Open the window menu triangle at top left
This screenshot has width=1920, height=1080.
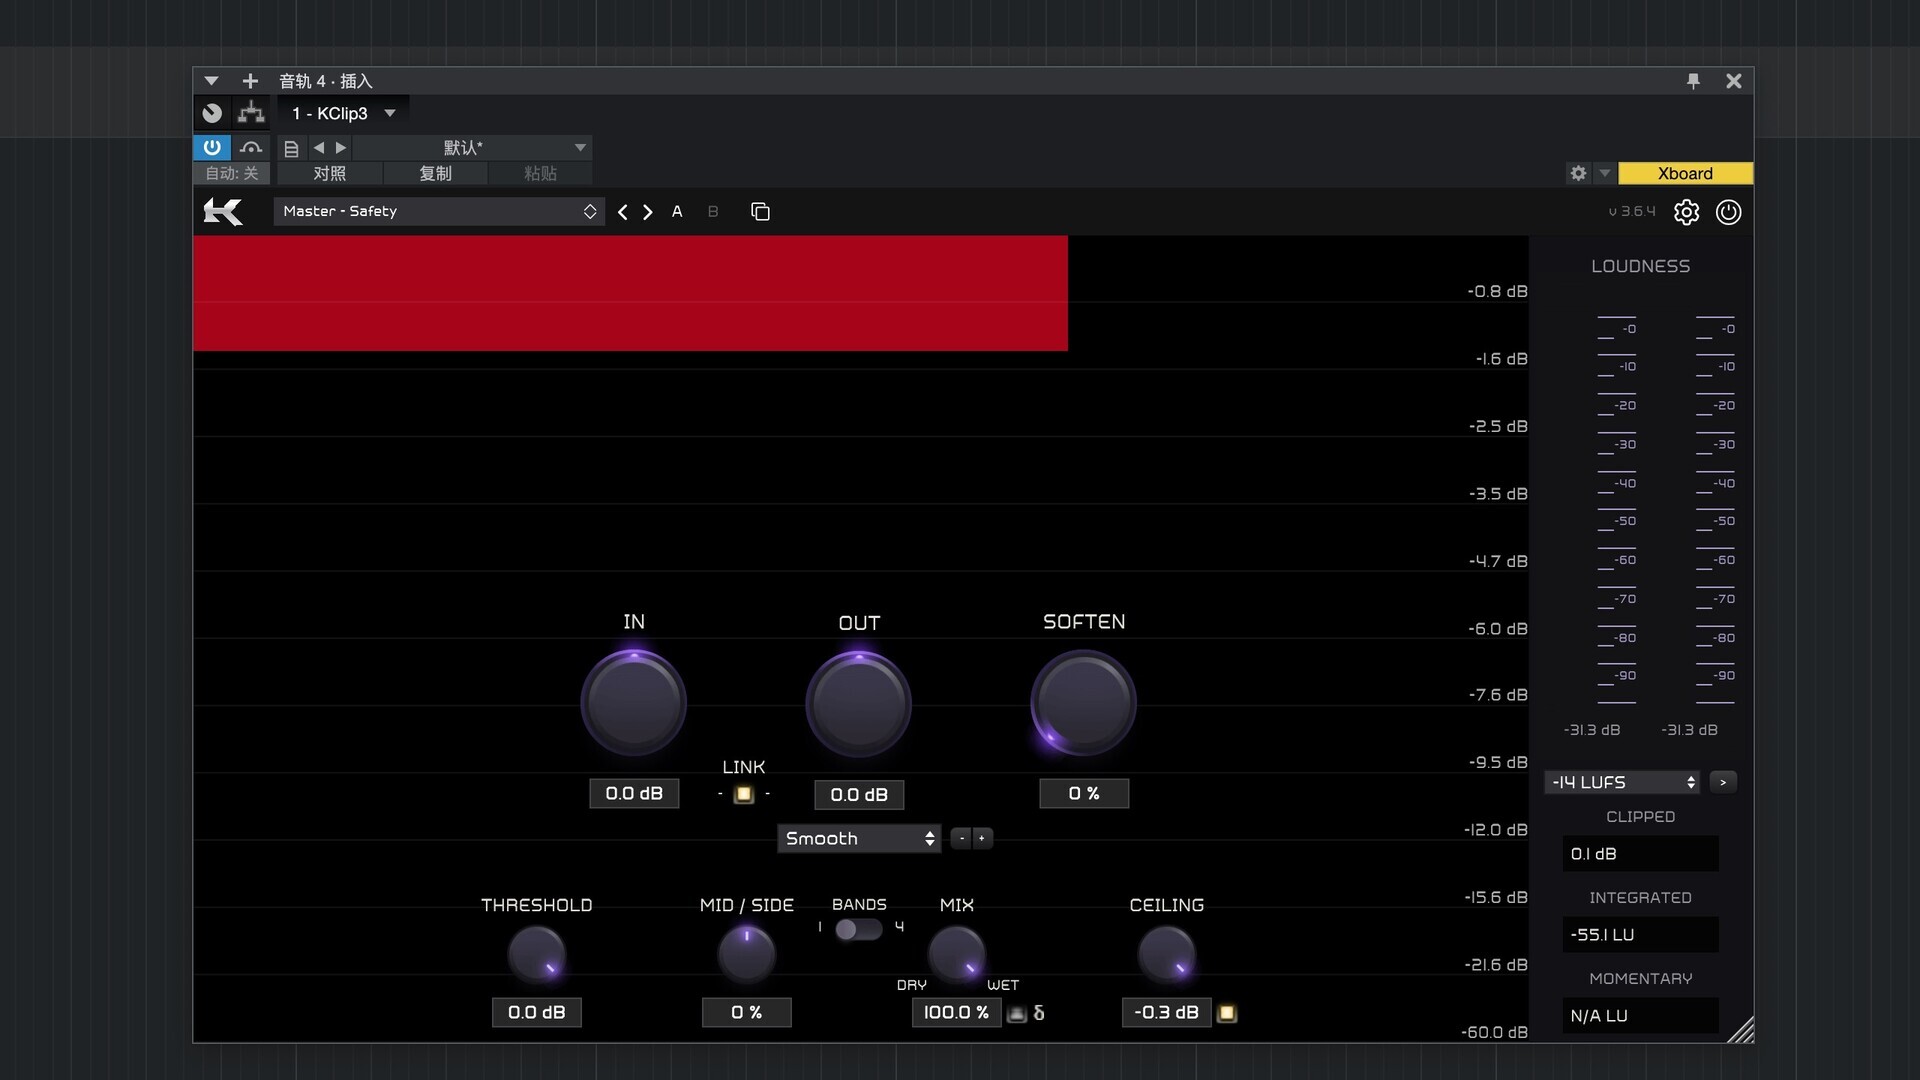pyautogui.click(x=211, y=81)
